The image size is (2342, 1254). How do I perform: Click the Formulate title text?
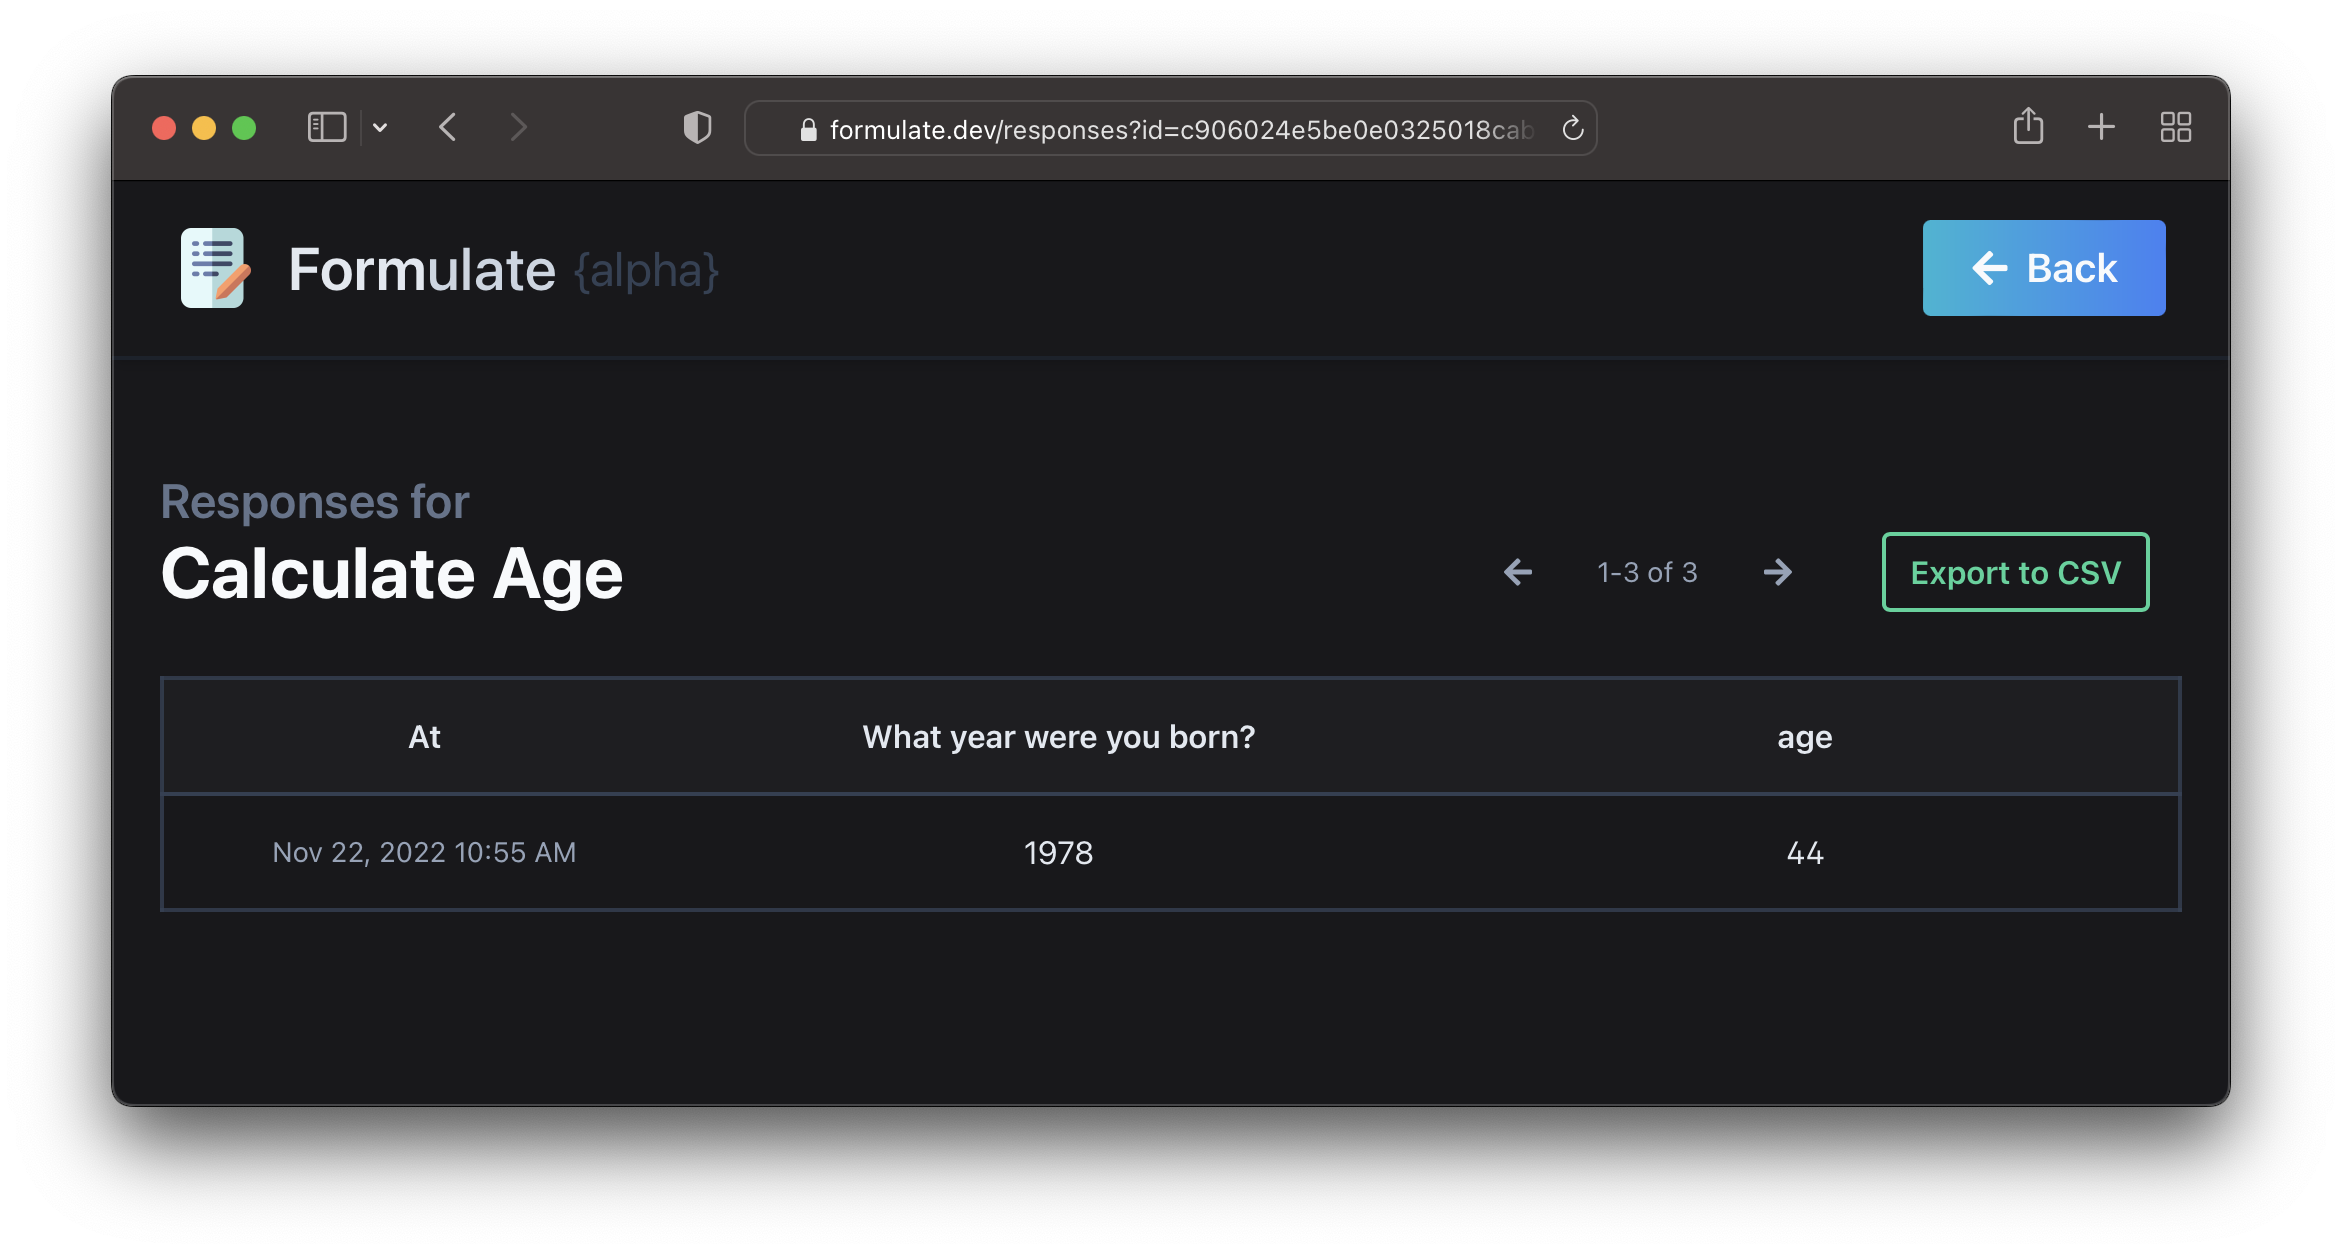coord(422,270)
